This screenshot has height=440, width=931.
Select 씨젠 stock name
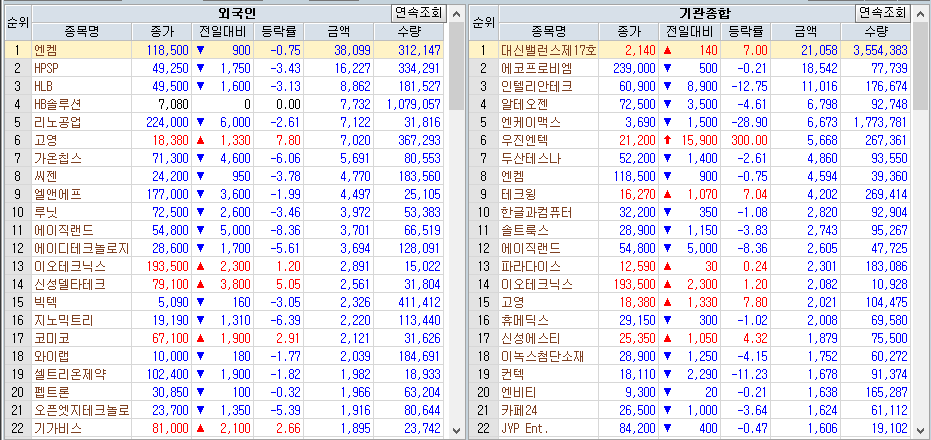(46, 176)
